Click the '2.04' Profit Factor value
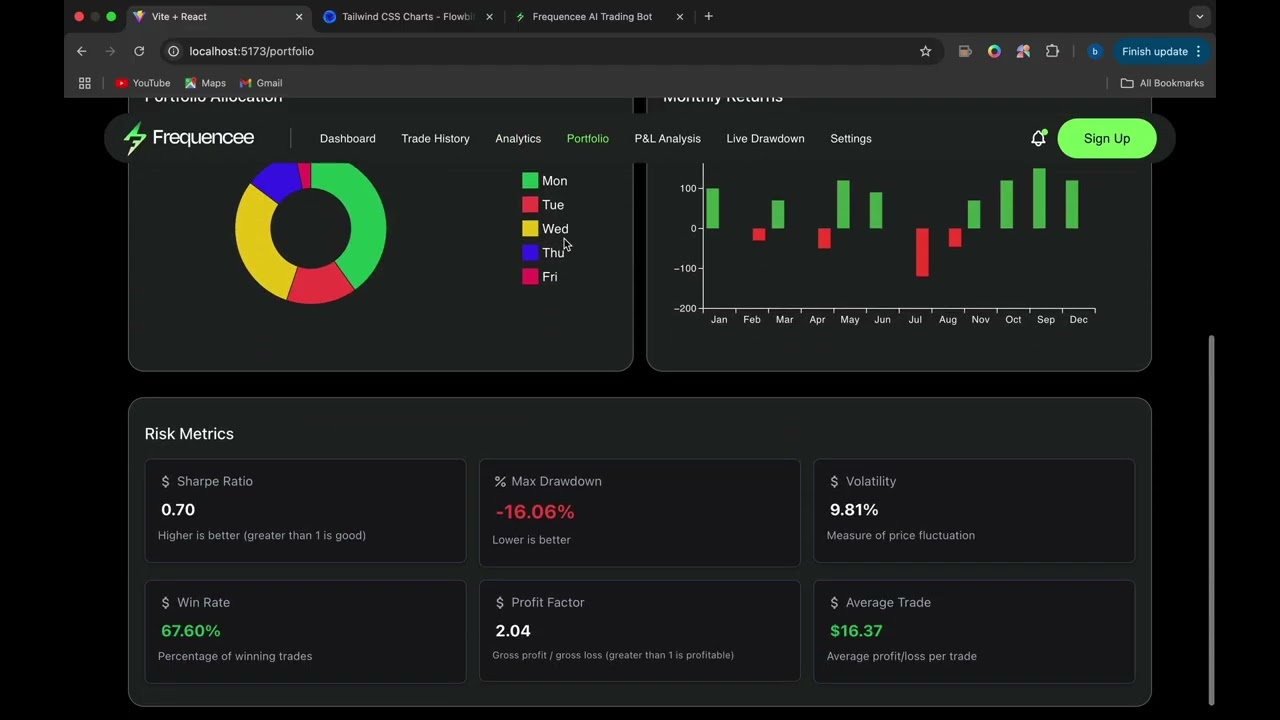Viewport: 1280px width, 720px height. [513, 631]
